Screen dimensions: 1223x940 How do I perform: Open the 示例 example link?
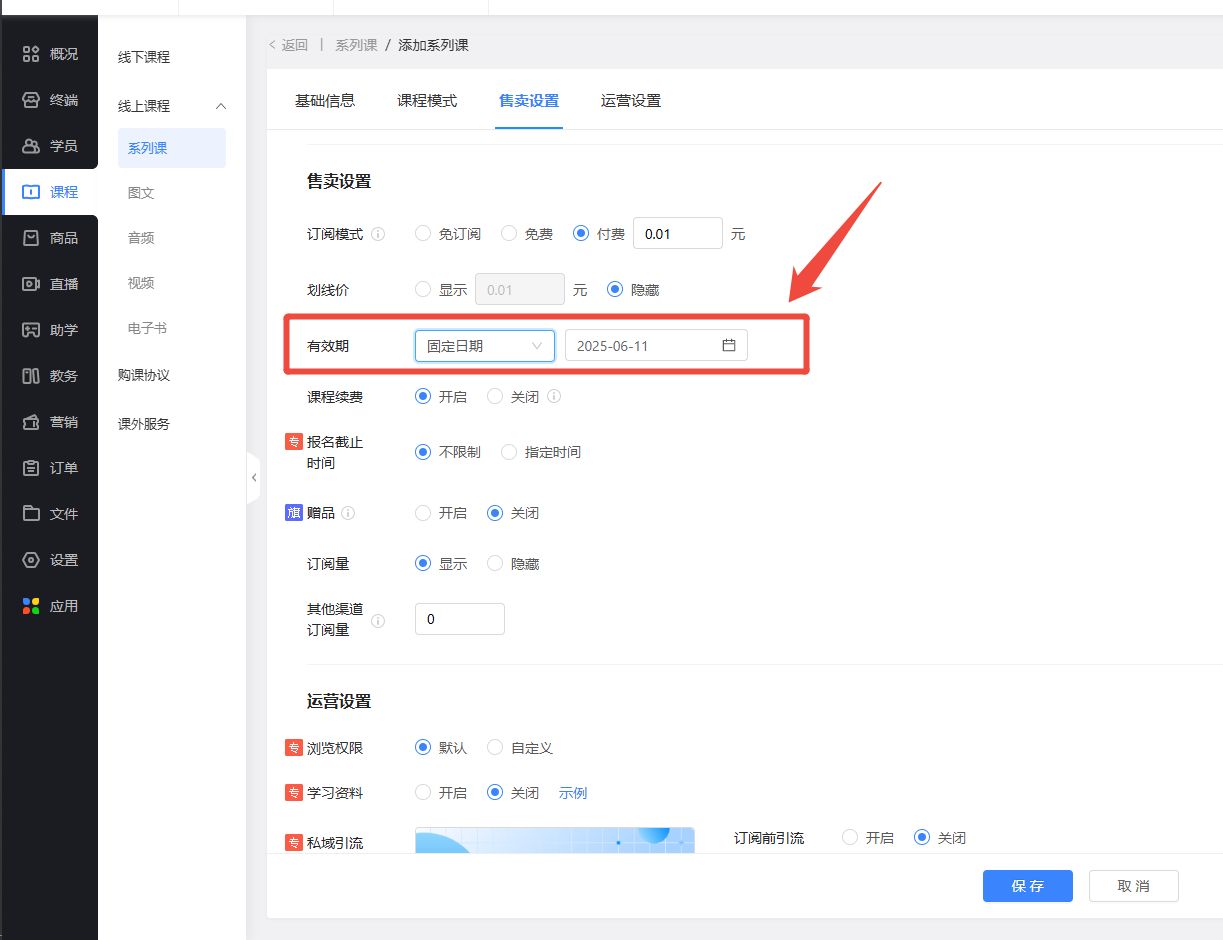click(x=573, y=793)
